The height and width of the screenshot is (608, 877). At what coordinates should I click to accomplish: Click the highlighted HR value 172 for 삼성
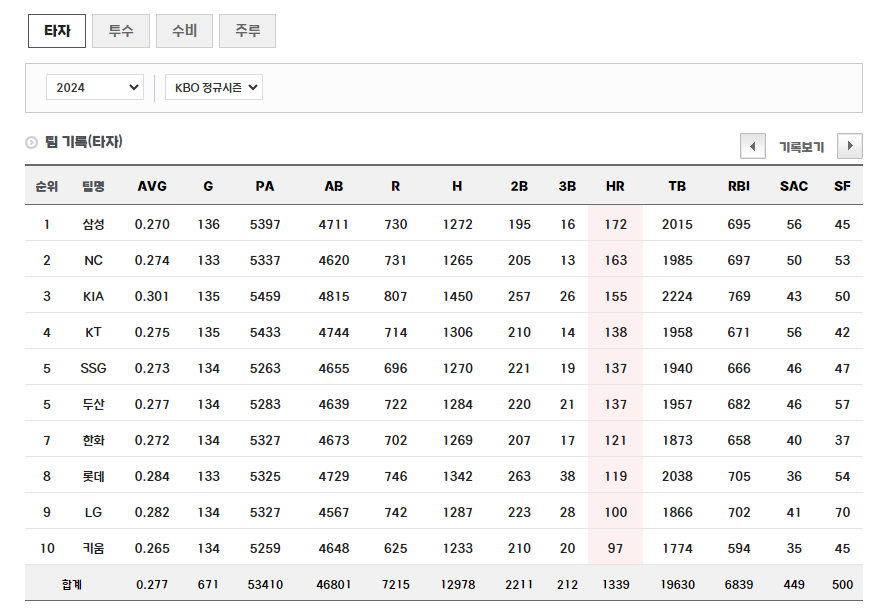[x=614, y=224]
